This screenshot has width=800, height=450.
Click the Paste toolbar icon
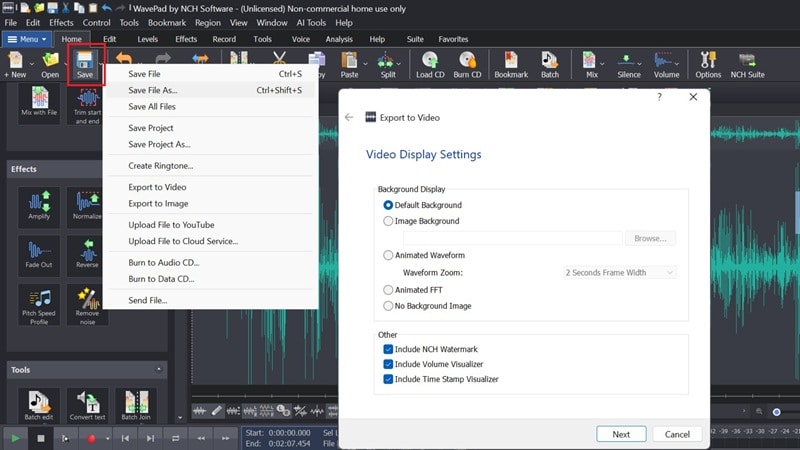[x=349, y=65]
